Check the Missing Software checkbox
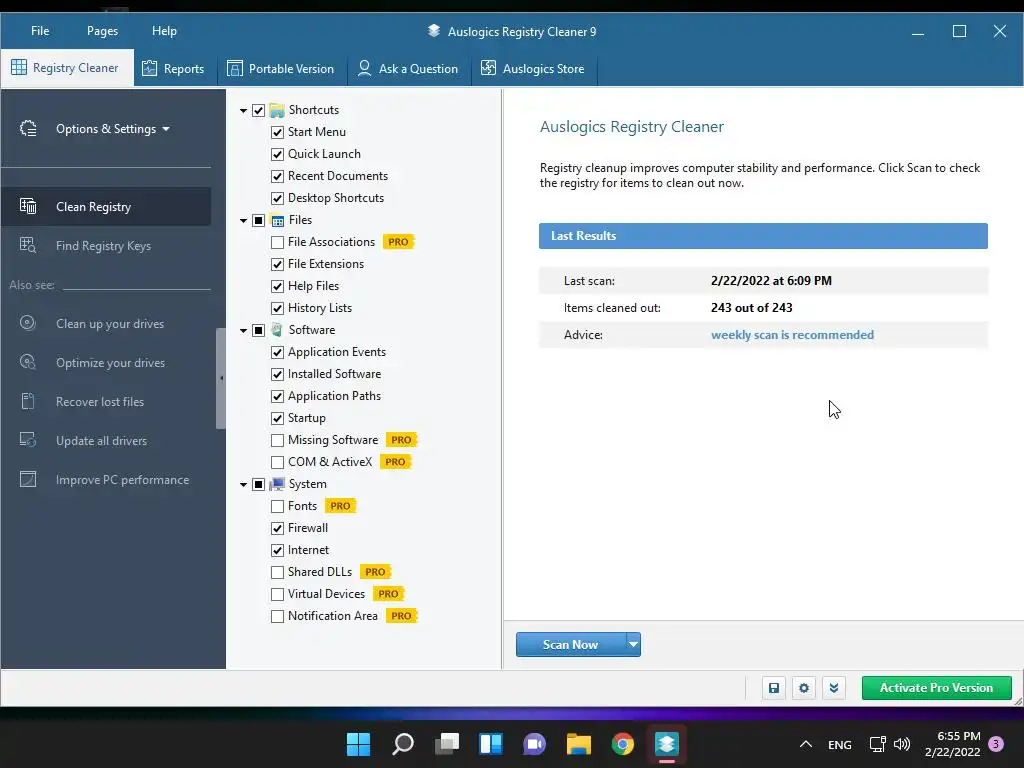This screenshot has width=1024, height=768. click(x=278, y=440)
